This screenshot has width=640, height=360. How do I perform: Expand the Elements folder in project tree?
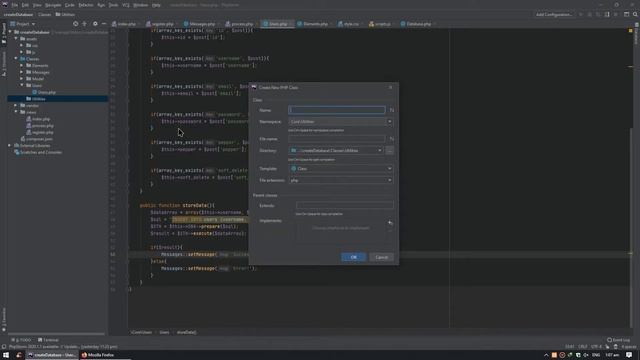pyautogui.click(x=22, y=65)
